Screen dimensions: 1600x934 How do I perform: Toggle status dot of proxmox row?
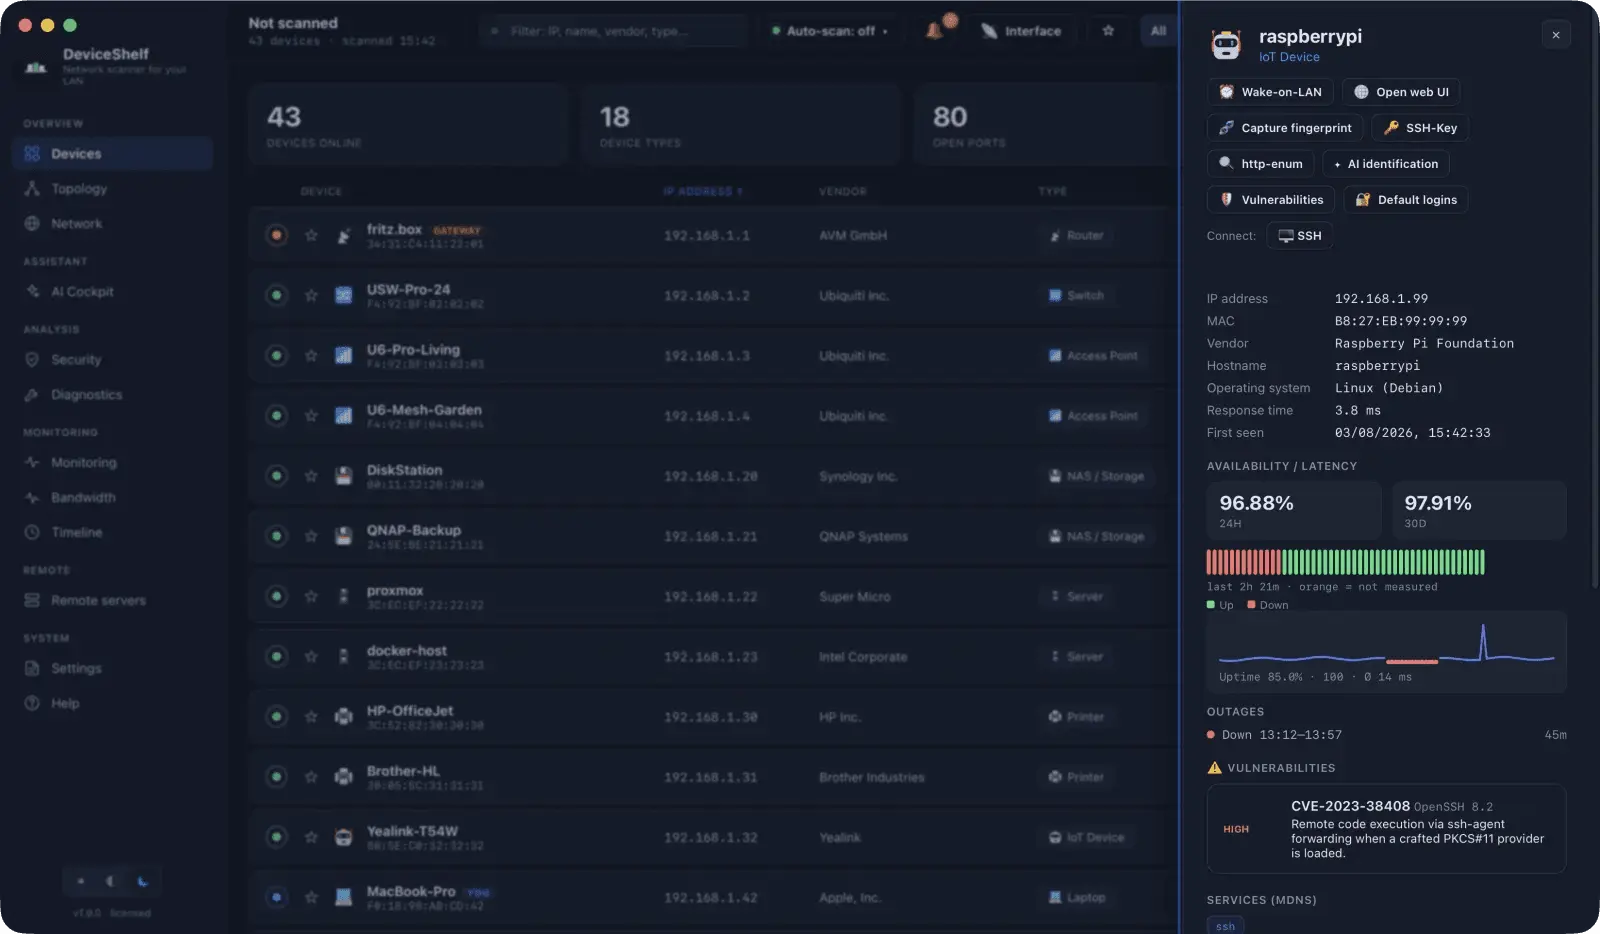(277, 597)
